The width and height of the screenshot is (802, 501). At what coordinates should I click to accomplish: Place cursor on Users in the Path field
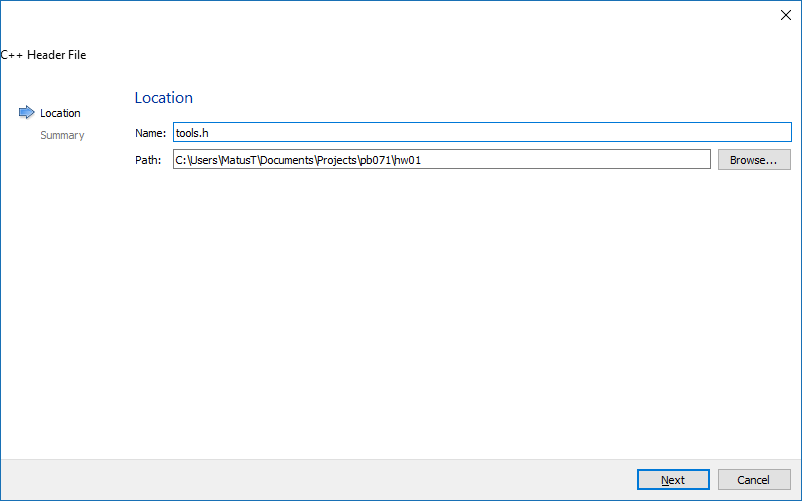[204, 160]
